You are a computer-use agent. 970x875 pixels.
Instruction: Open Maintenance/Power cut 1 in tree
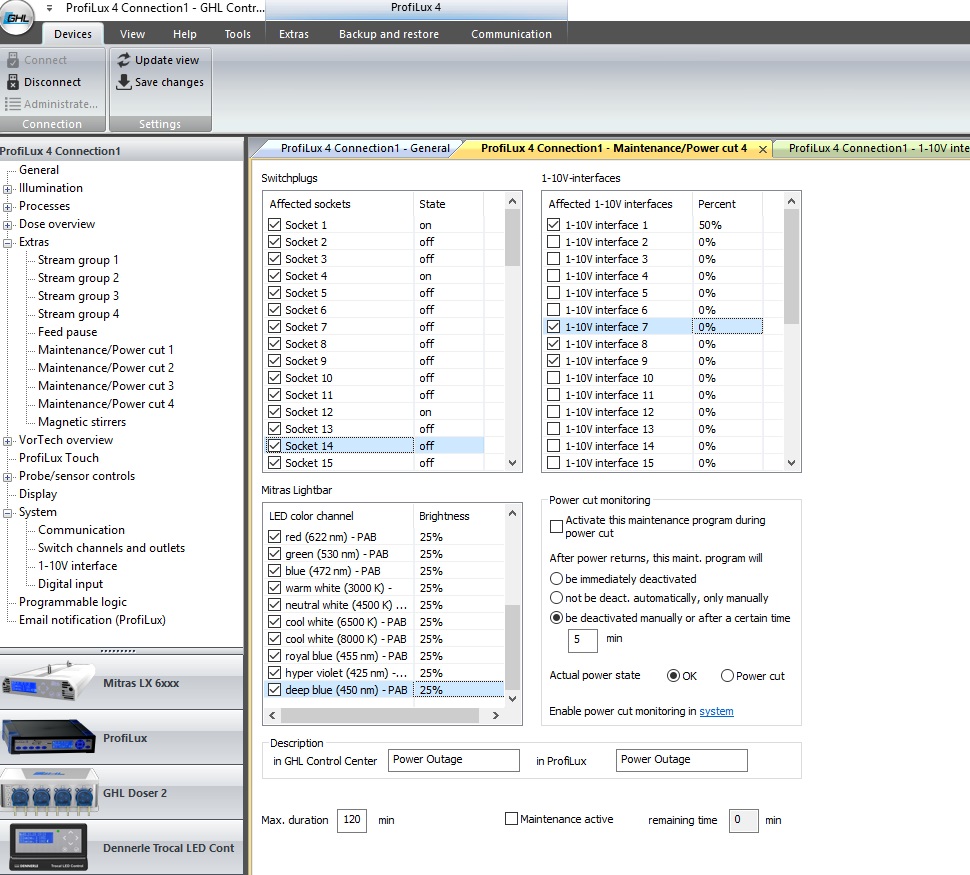[x=106, y=350]
